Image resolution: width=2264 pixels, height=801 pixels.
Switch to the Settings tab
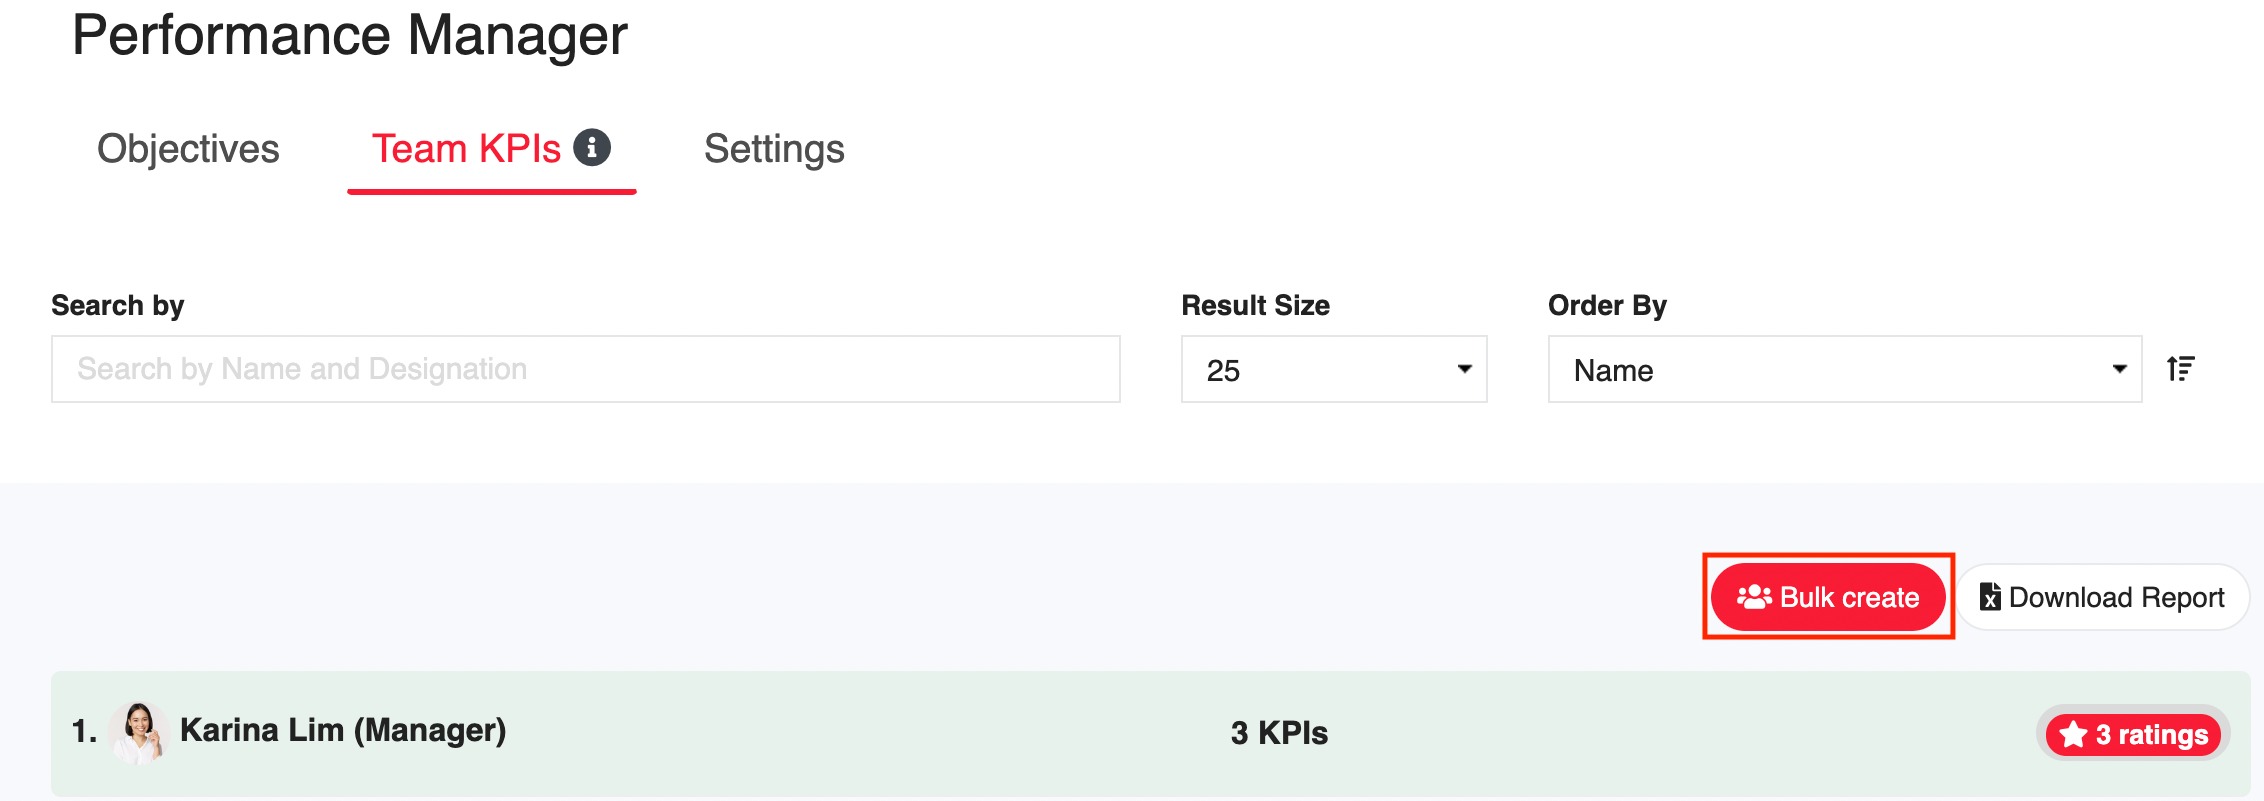(774, 149)
